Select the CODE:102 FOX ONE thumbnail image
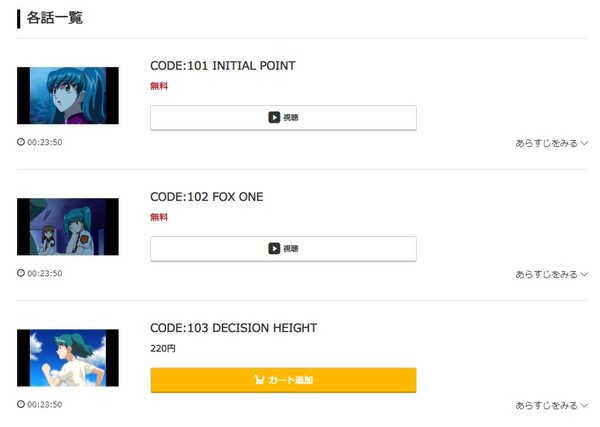 click(68, 227)
